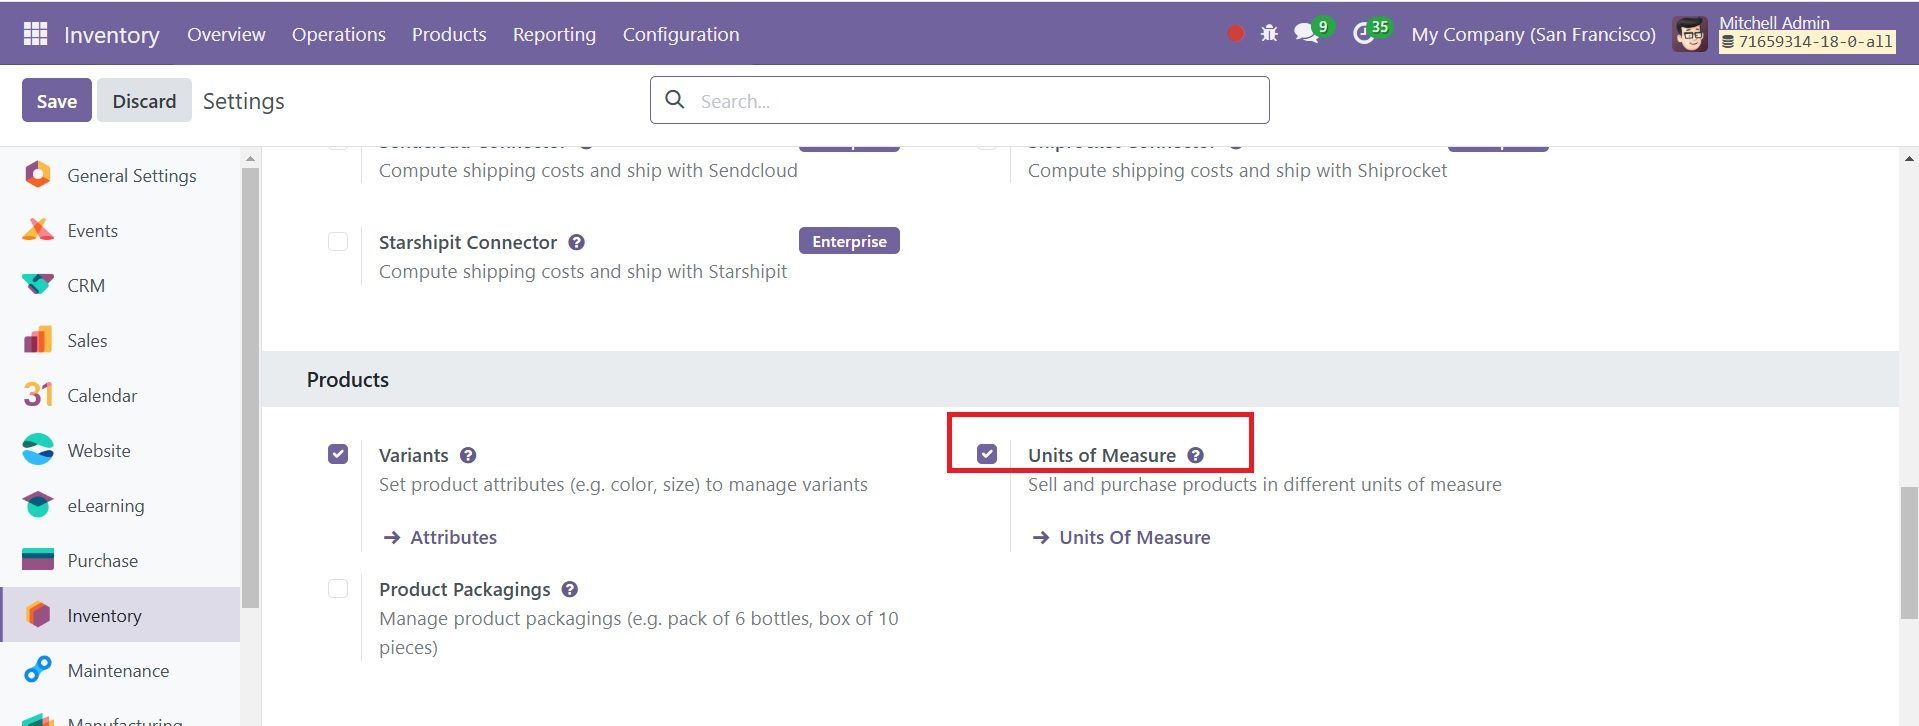Image resolution: width=1919 pixels, height=726 pixels.
Task: Expand the Operations menu
Action: (x=338, y=34)
